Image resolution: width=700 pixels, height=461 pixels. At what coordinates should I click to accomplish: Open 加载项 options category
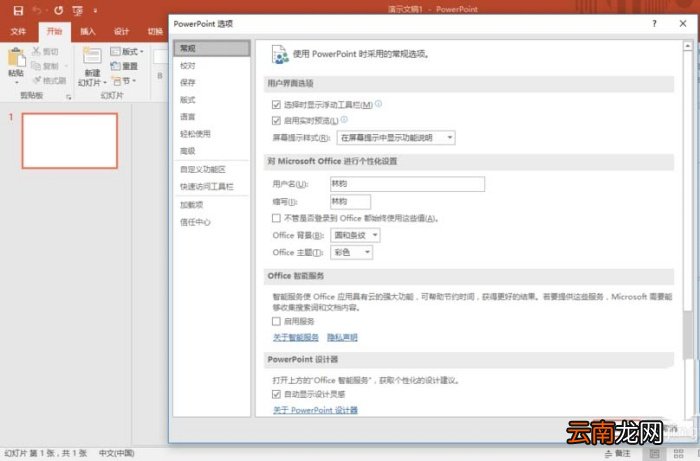pyautogui.click(x=212, y=205)
